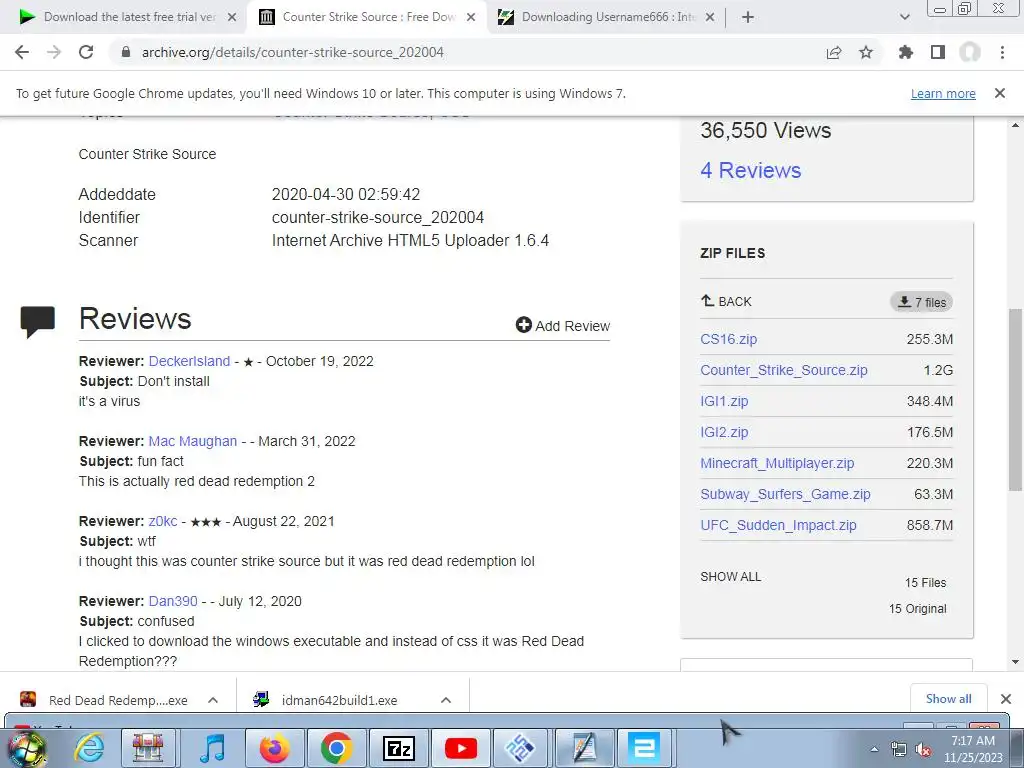Open YouTube taskbar icon
This screenshot has width=1024, height=768.
[x=460, y=748]
